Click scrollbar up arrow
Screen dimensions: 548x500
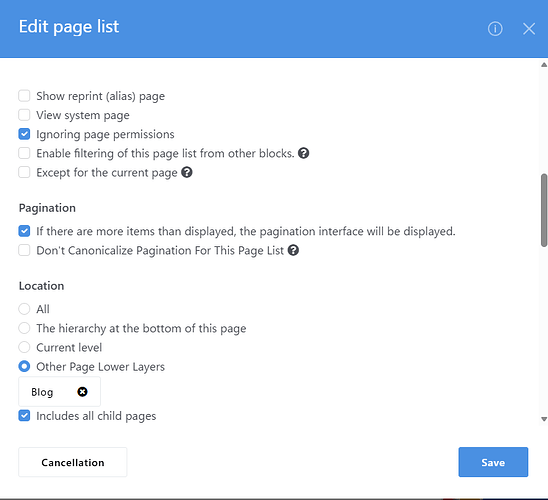point(544,65)
